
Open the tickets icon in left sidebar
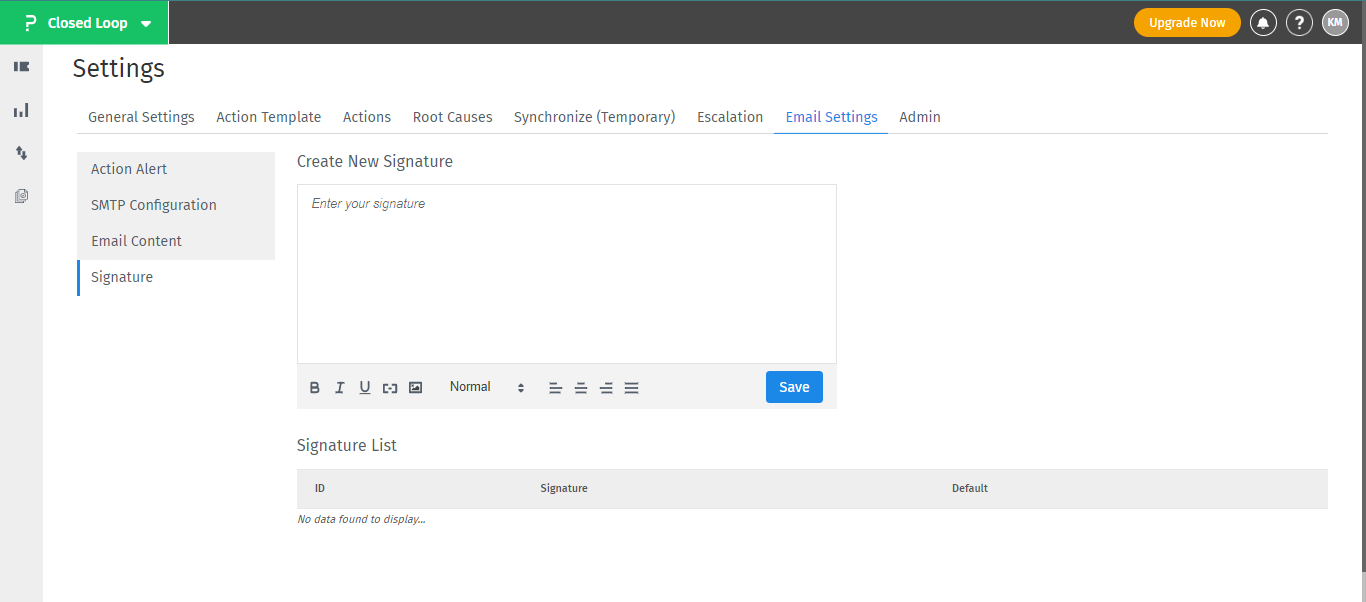(21, 67)
